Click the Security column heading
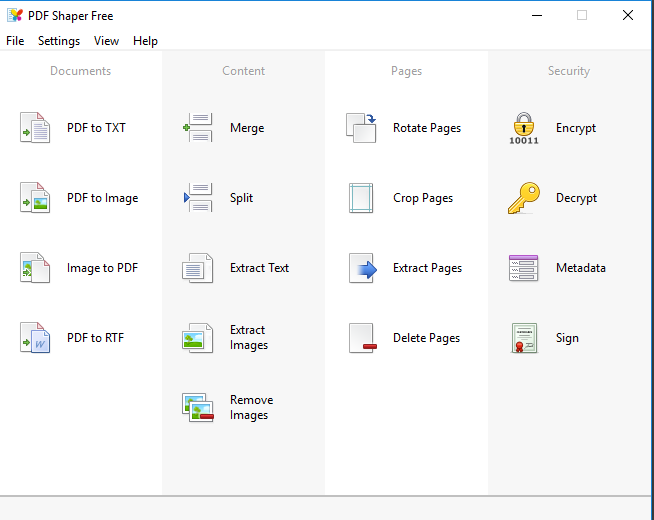The image size is (654, 520). pos(569,71)
